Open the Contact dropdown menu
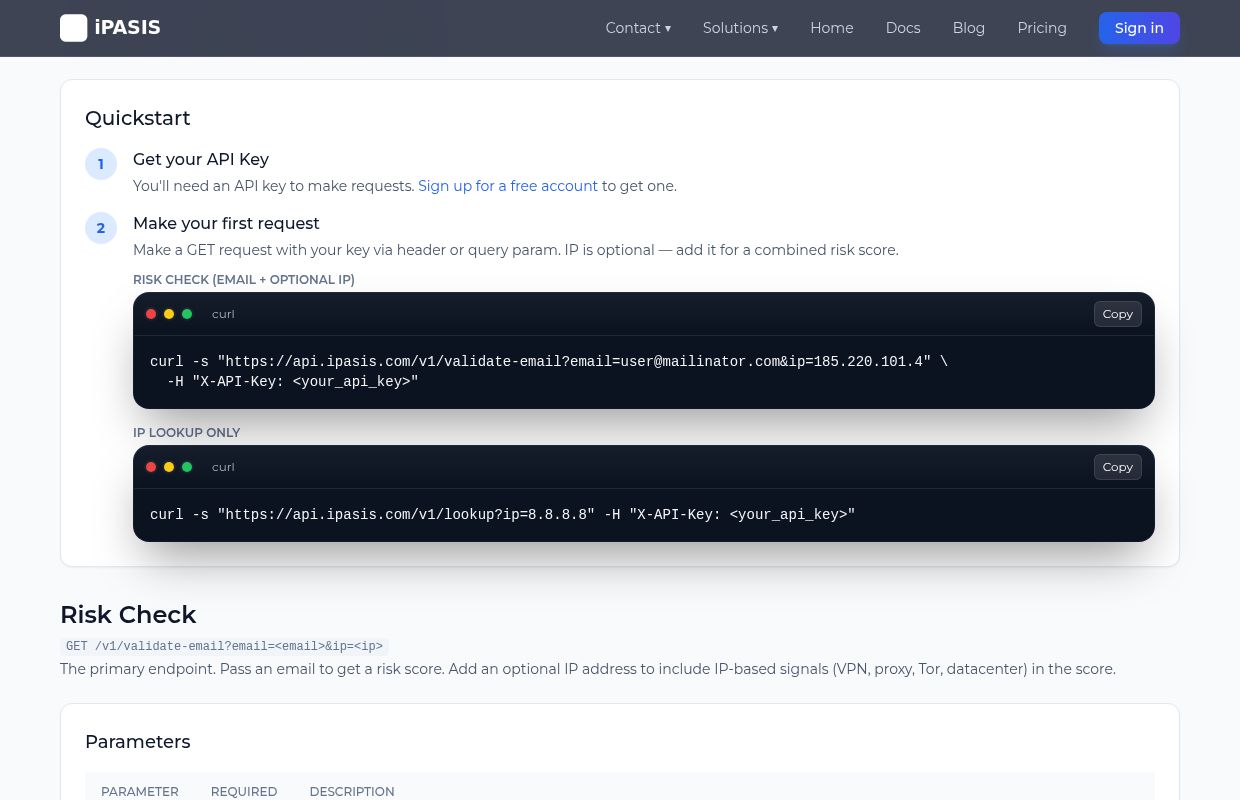This screenshot has width=1240, height=800. [638, 28]
